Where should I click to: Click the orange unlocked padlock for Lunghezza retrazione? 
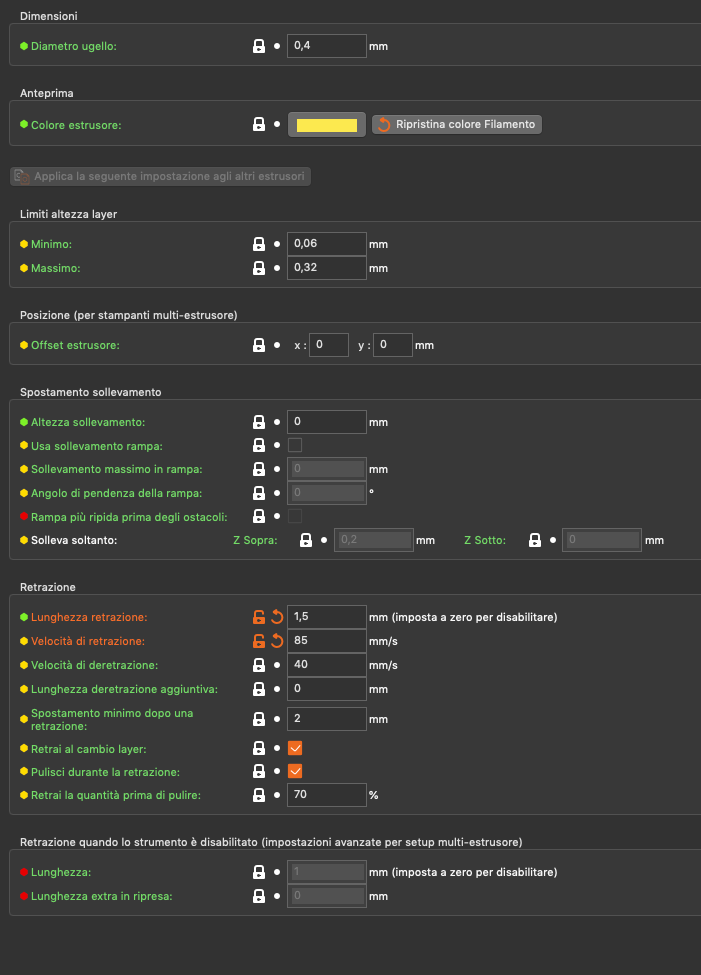tap(259, 617)
